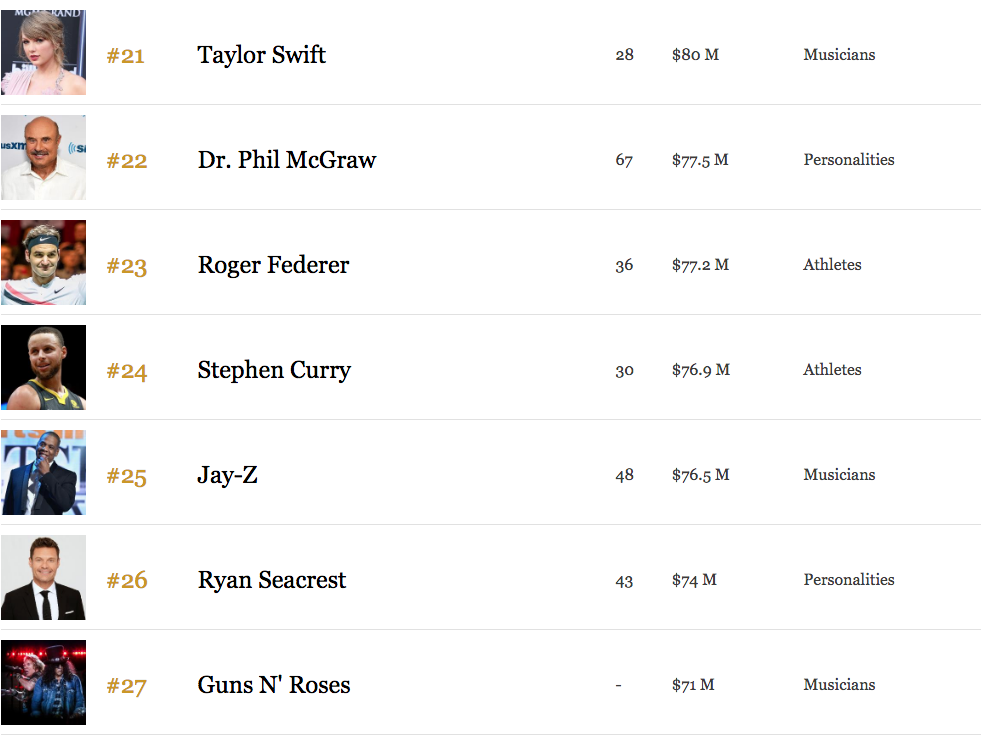Select the Guns N' Roses concert photo
Screen dimensions: 983x737
click(x=43, y=682)
